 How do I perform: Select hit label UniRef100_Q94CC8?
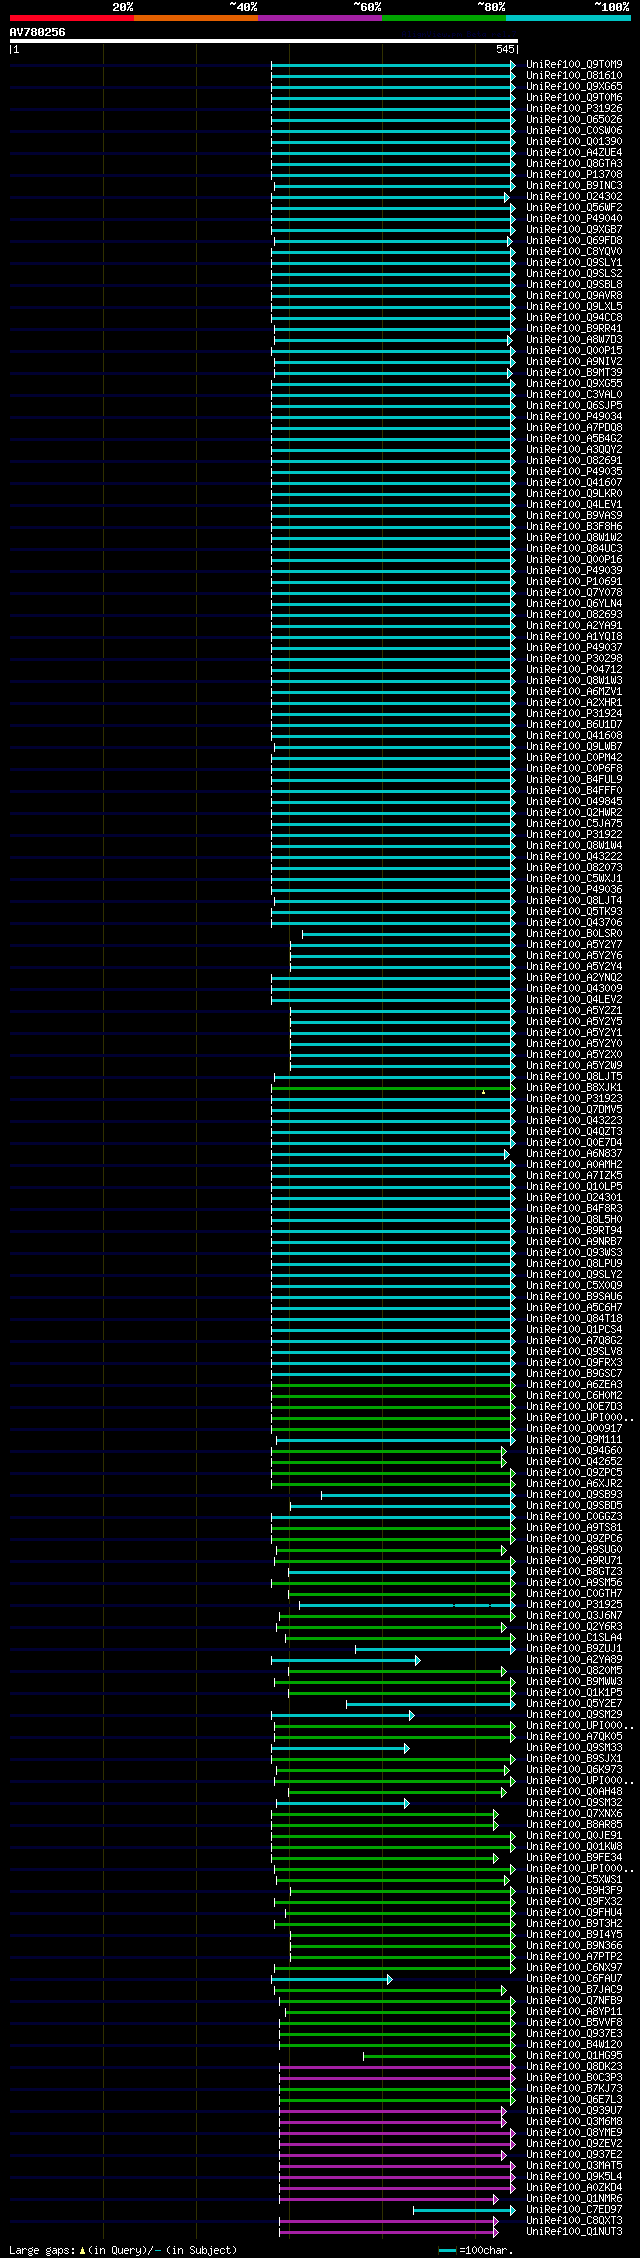click(574, 318)
